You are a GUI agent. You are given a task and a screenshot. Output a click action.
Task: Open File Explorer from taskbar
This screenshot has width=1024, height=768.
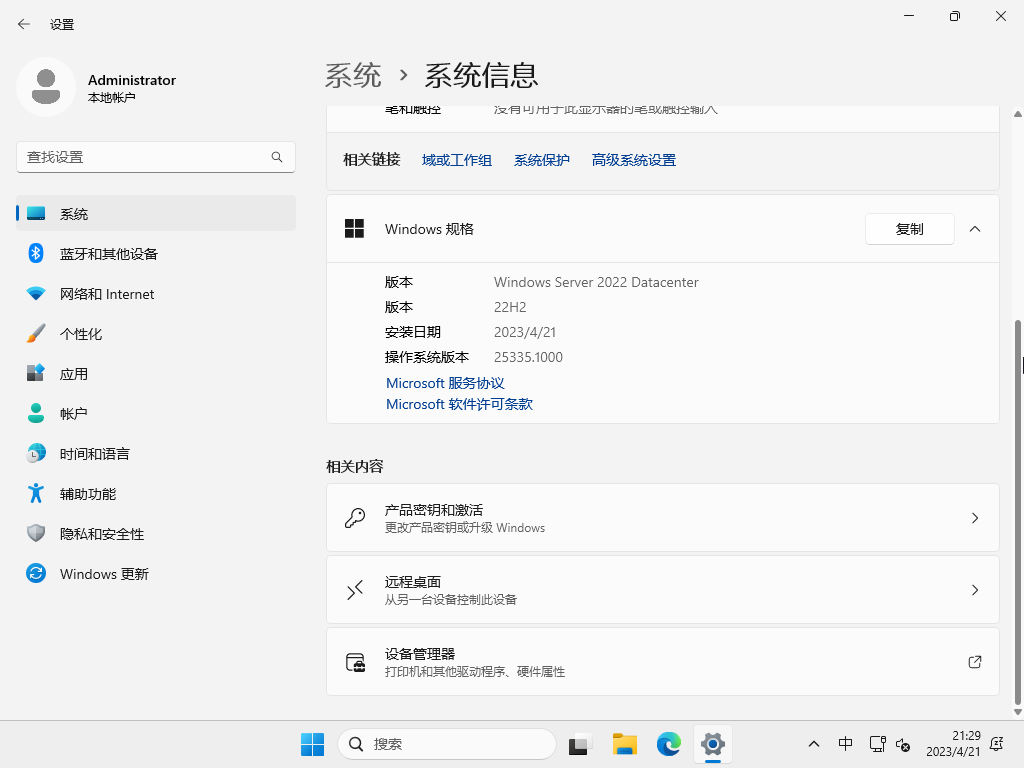(x=624, y=744)
